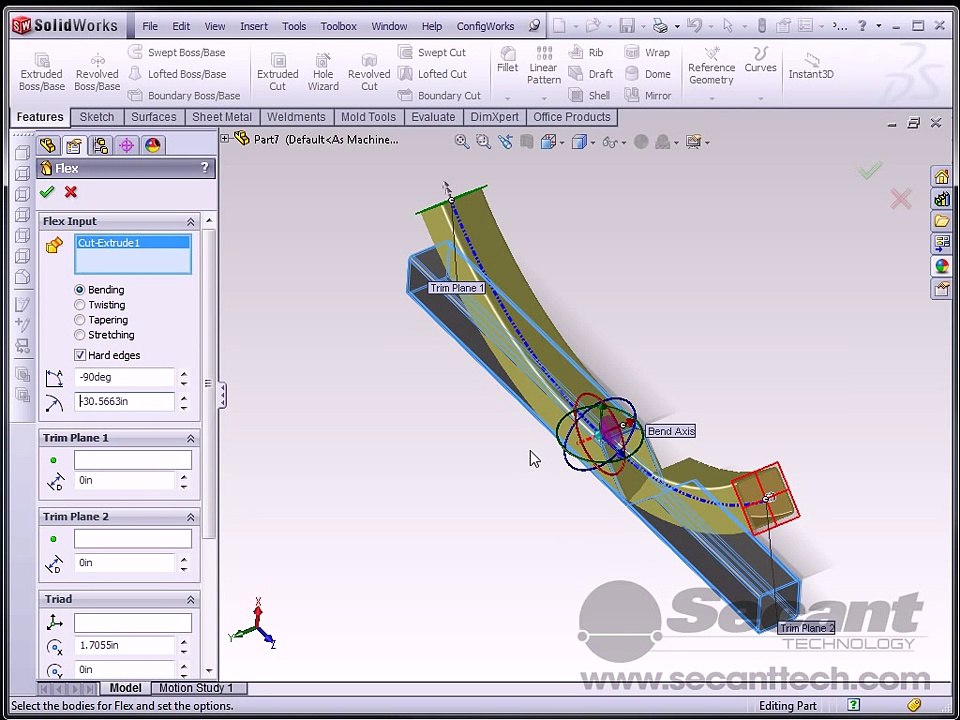The width and height of the screenshot is (960, 720).
Task: Select the Dome tool
Action: 648,74
